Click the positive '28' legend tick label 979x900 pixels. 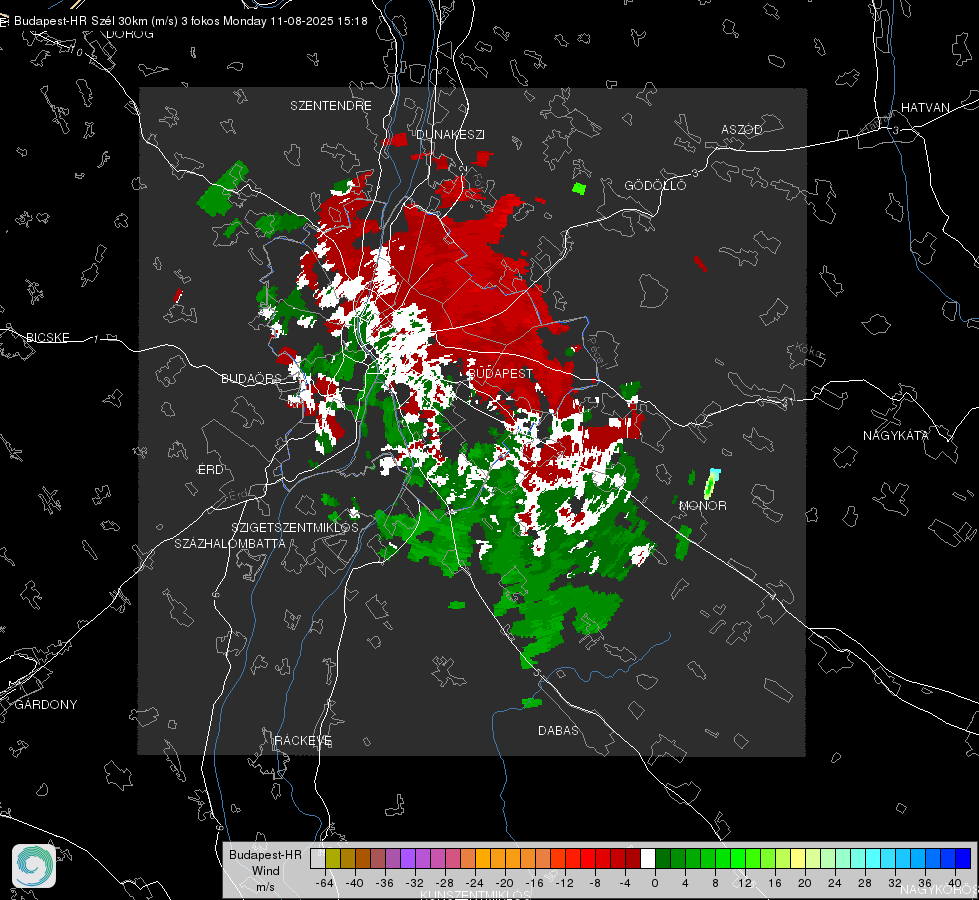(865, 883)
